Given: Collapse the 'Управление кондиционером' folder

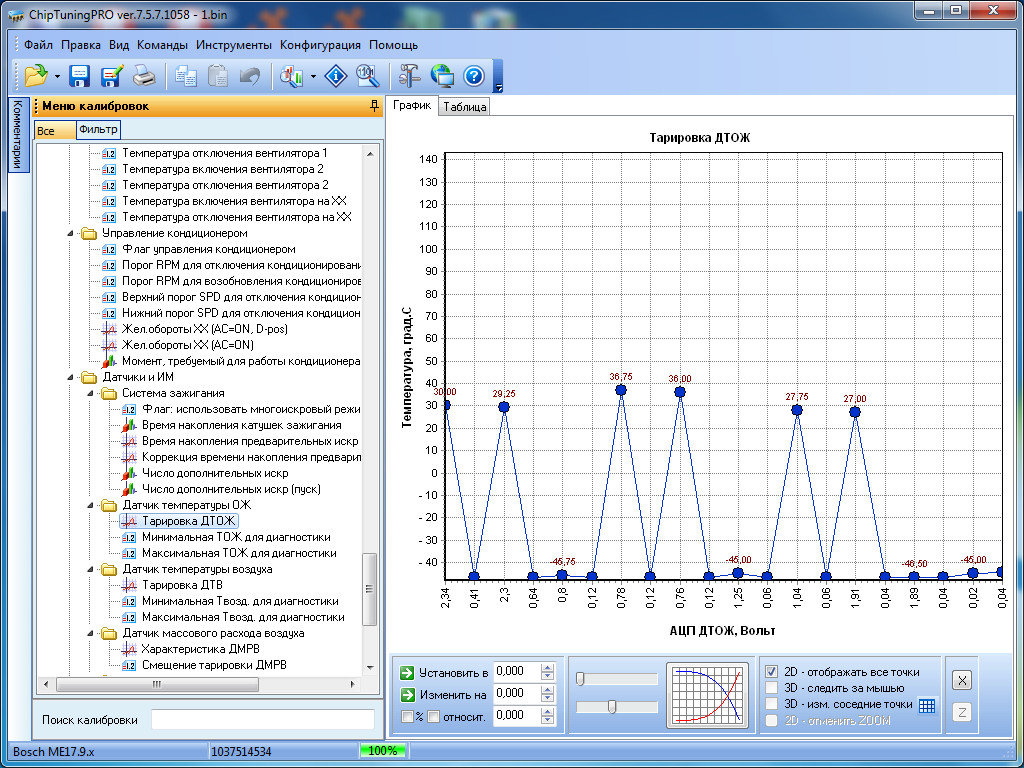Looking at the screenshot, I should [71, 233].
